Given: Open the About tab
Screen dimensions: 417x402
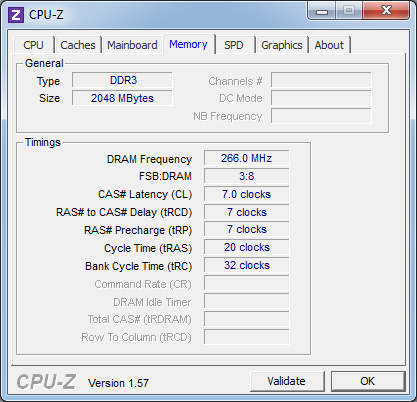Looking at the screenshot, I should pyautogui.click(x=329, y=45).
